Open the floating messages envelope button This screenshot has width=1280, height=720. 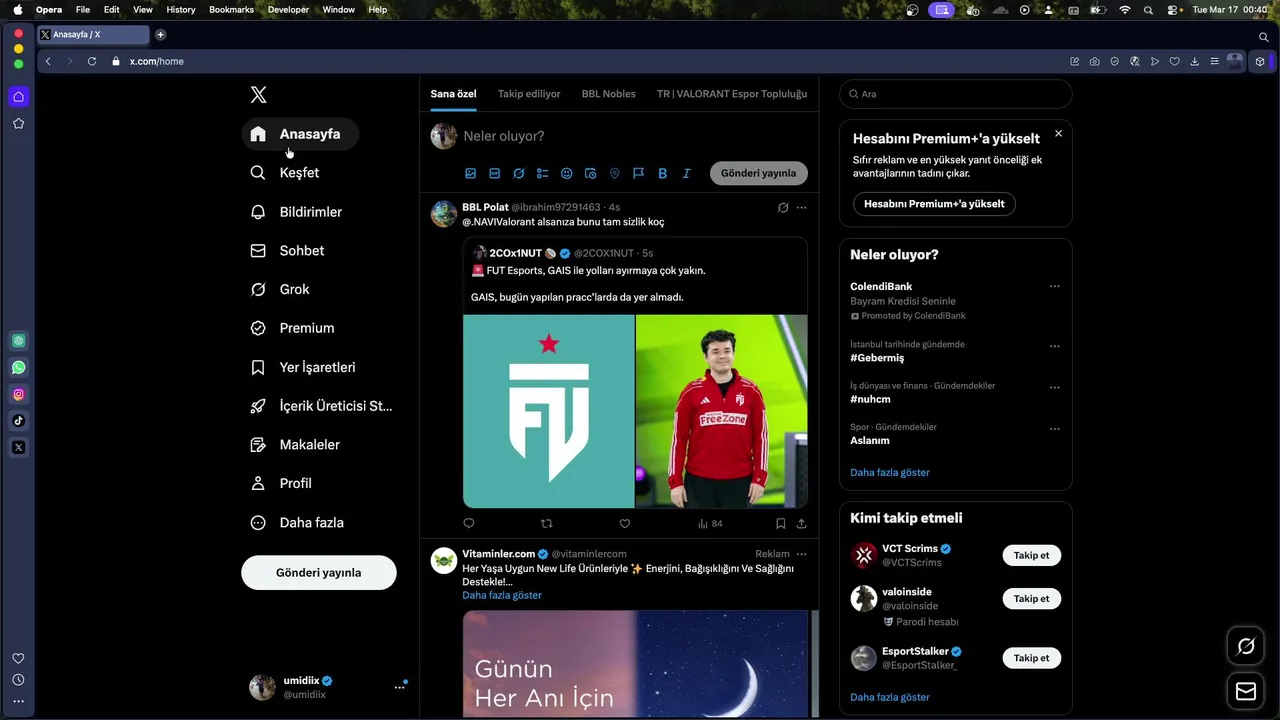1246,691
